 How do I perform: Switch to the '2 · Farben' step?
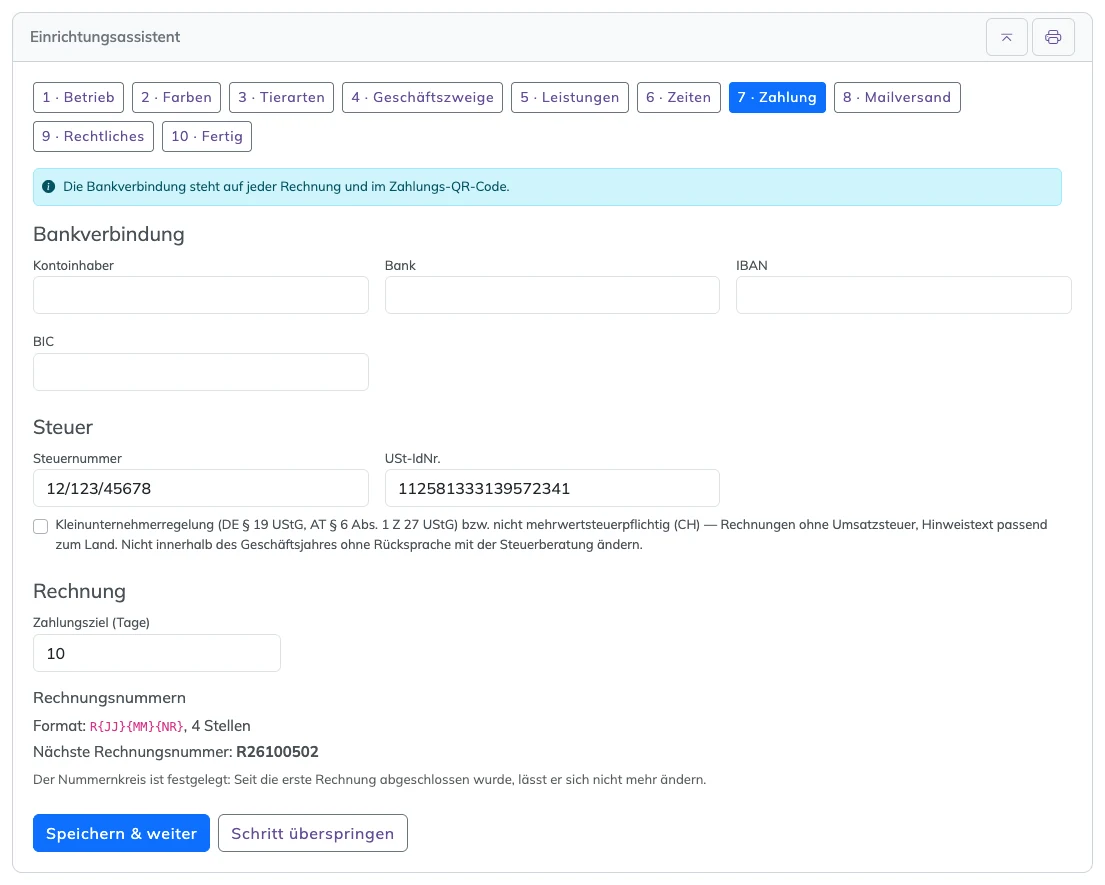click(x=176, y=97)
